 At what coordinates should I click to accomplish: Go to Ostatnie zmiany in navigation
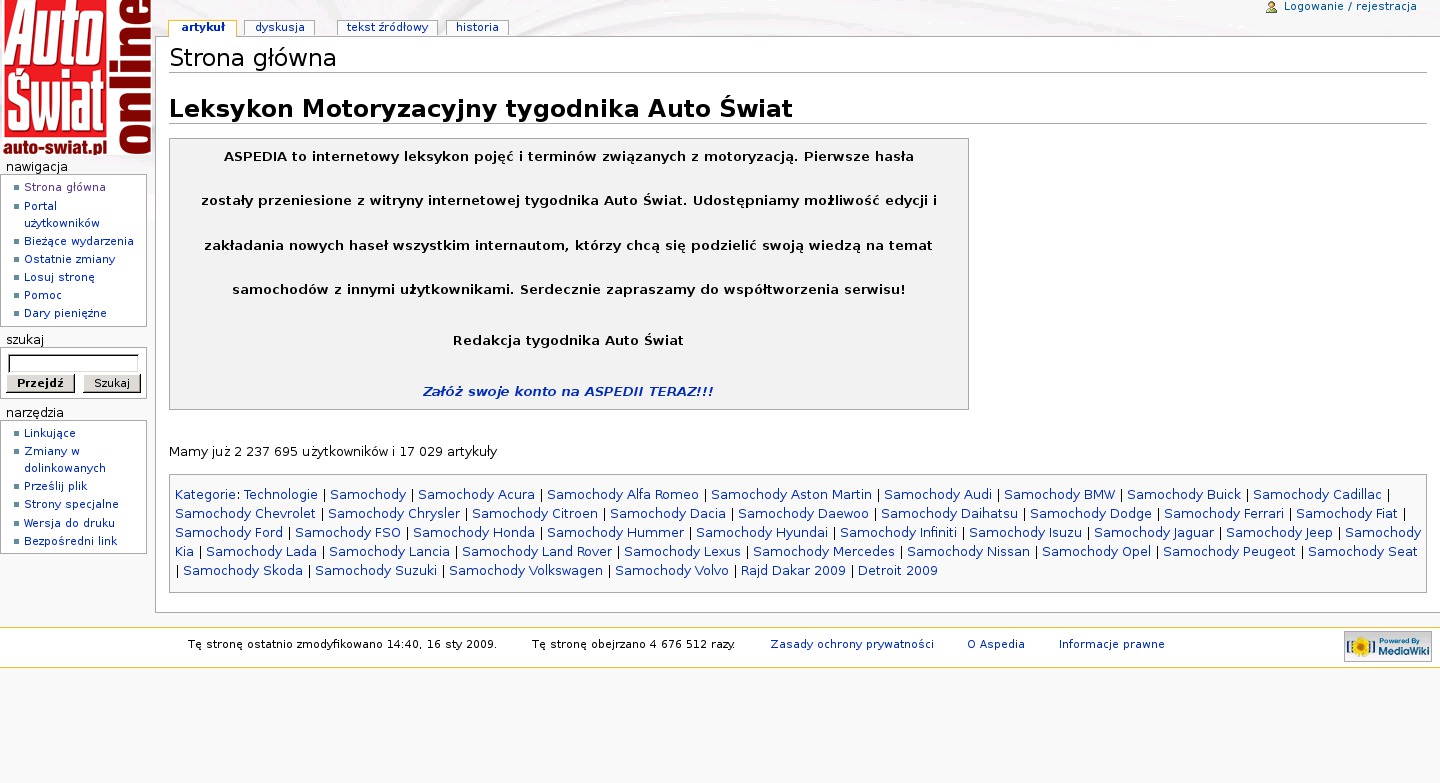(69, 259)
